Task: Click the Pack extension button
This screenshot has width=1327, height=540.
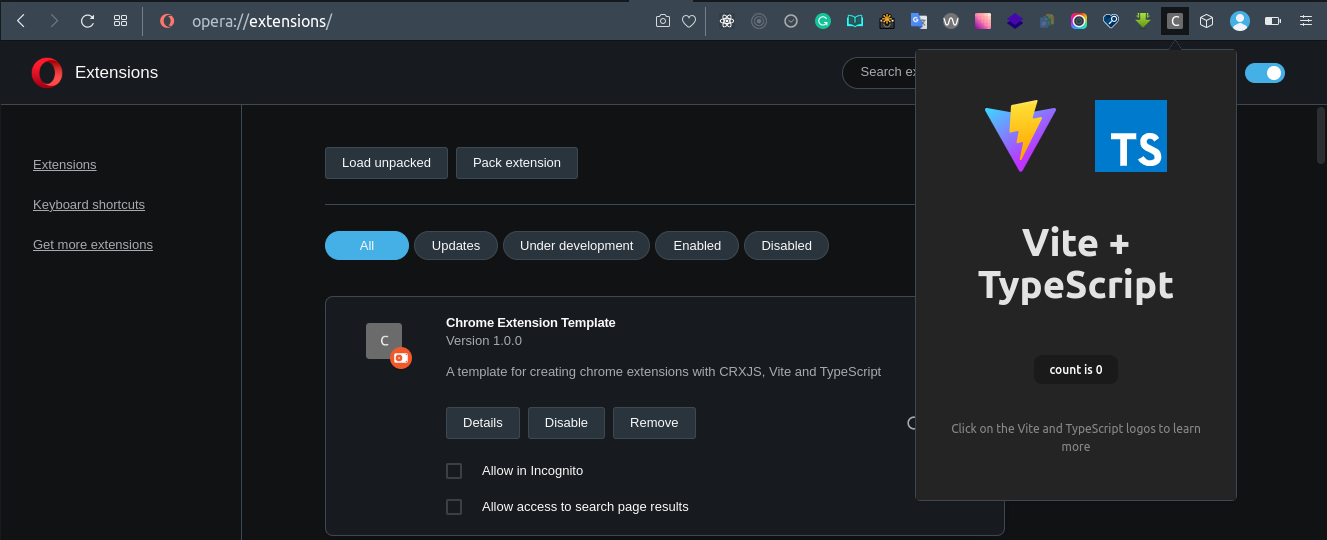Action: (517, 163)
